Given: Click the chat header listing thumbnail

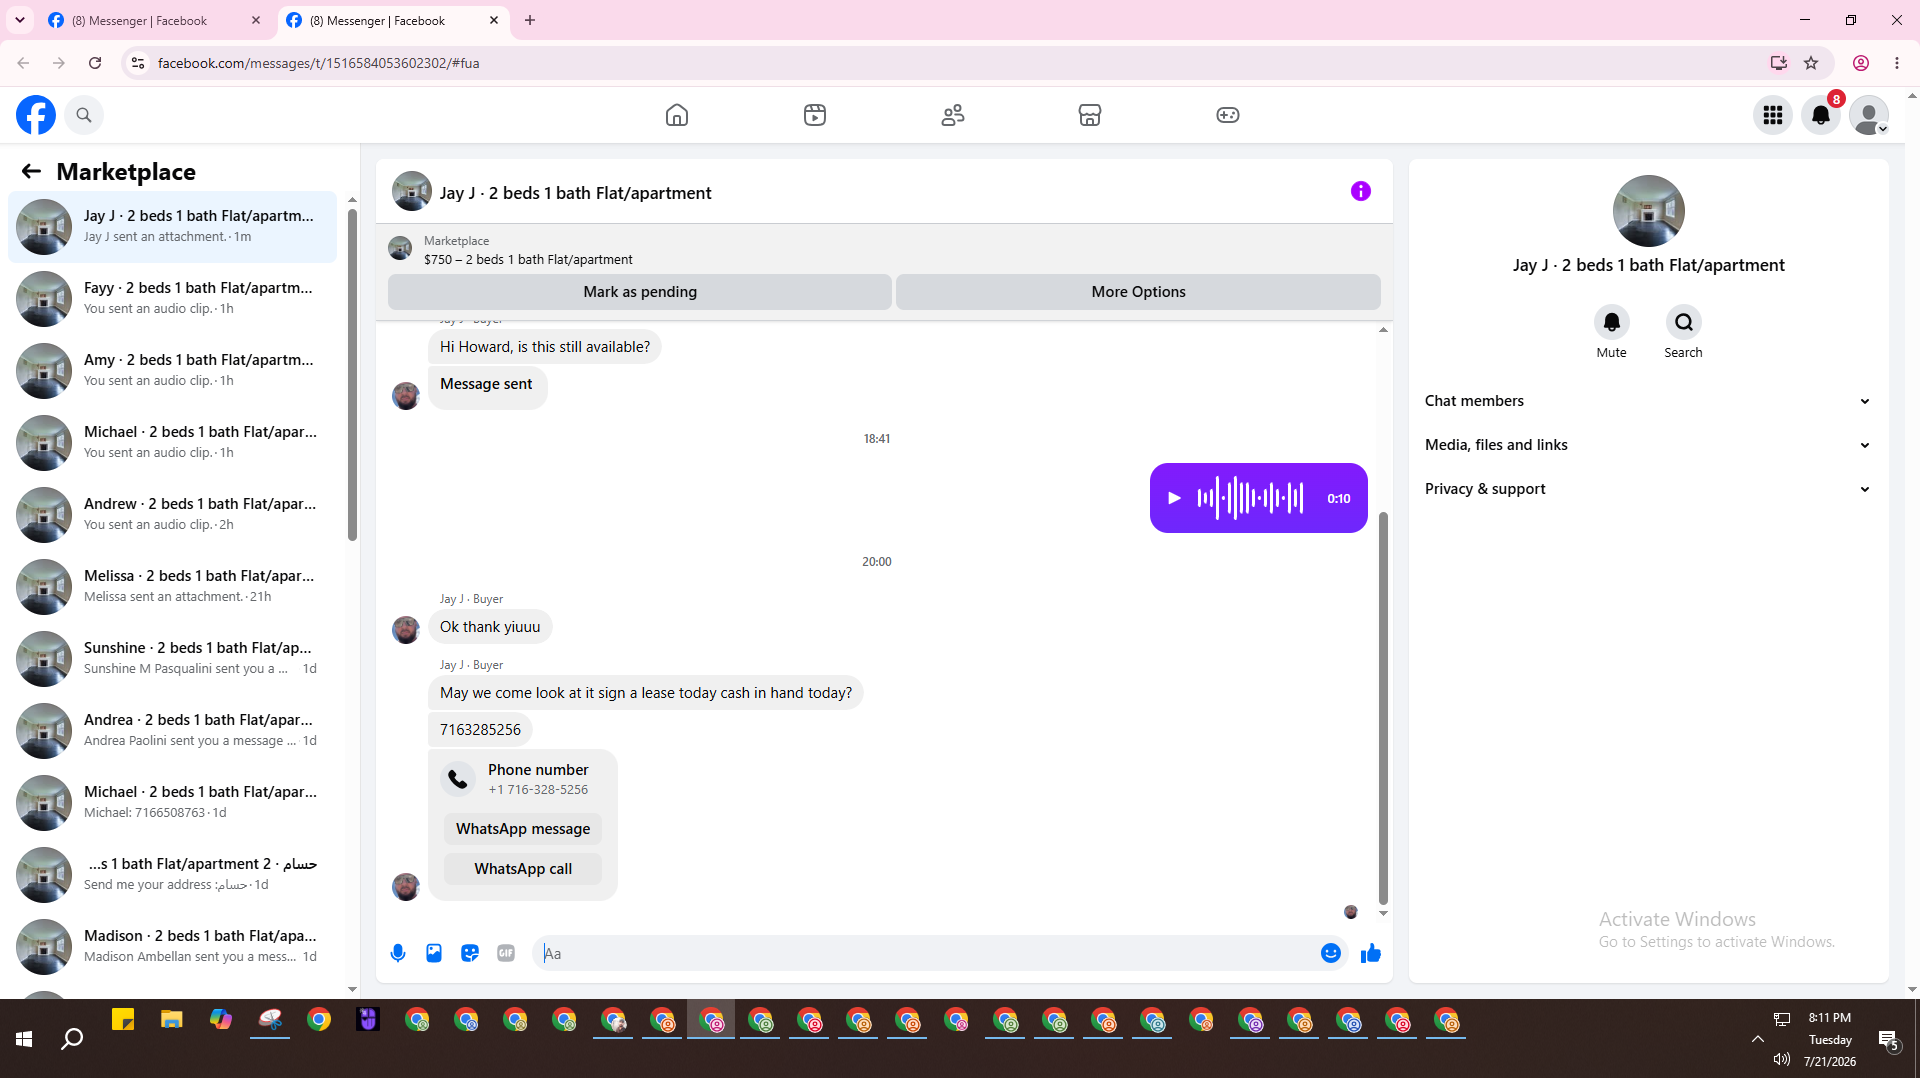Looking at the screenshot, I should (x=412, y=192).
